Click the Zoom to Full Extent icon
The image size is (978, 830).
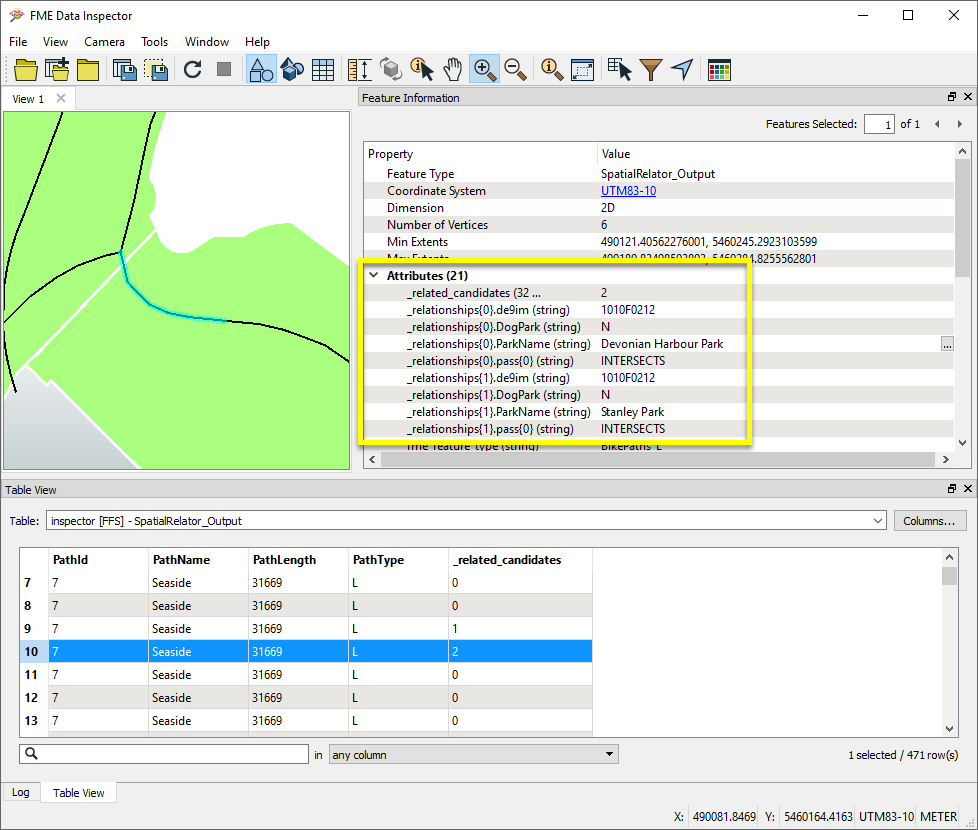coord(583,70)
